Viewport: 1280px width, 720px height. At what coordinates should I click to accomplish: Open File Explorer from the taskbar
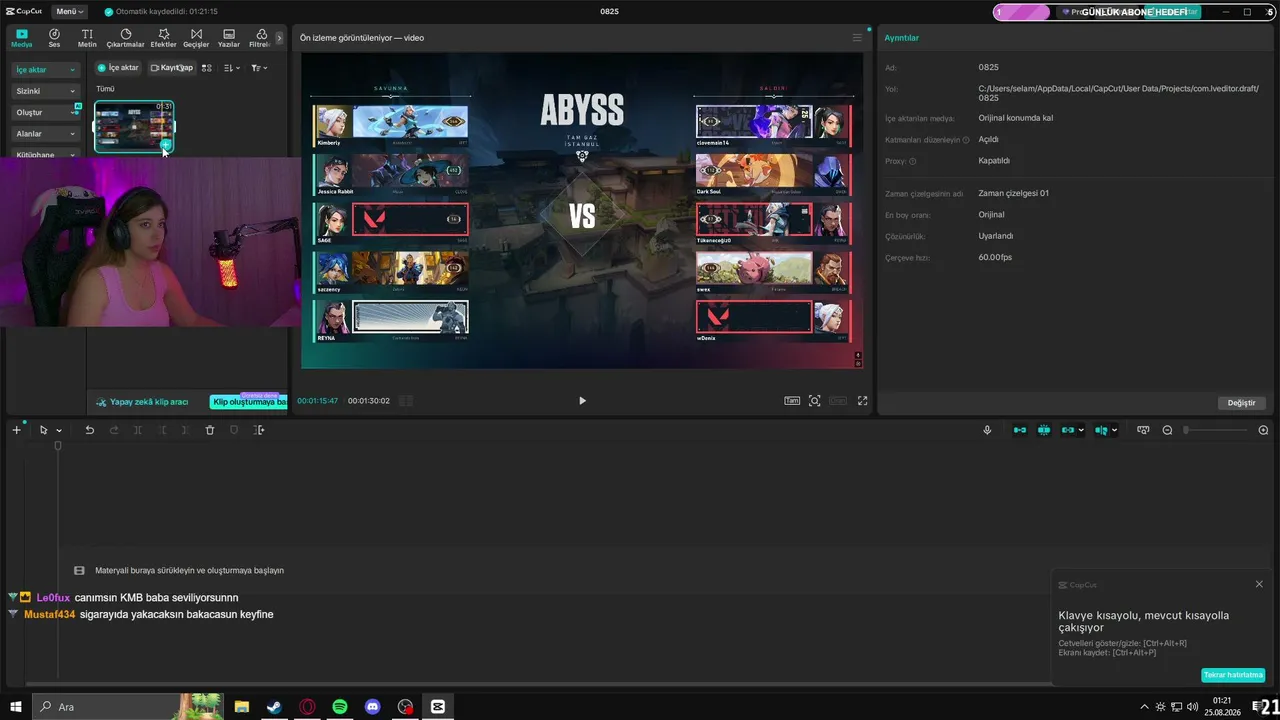[242, 707]
